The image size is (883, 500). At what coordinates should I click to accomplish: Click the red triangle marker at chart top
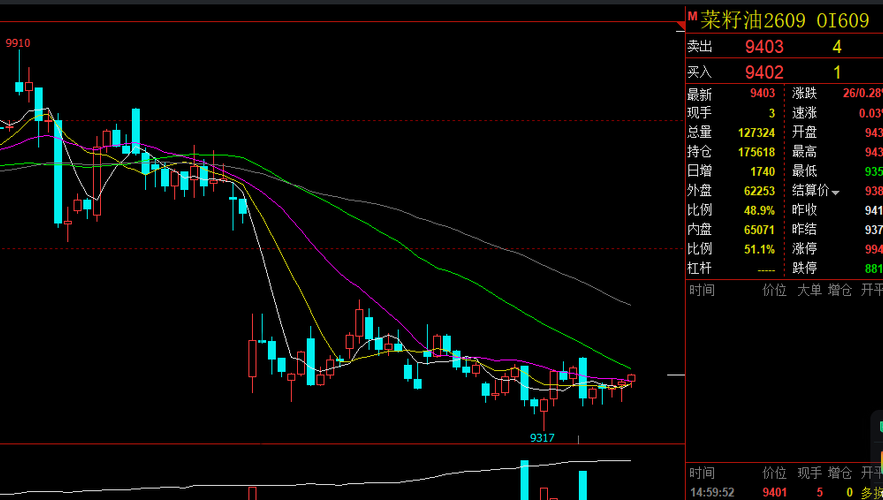[681, 25]
